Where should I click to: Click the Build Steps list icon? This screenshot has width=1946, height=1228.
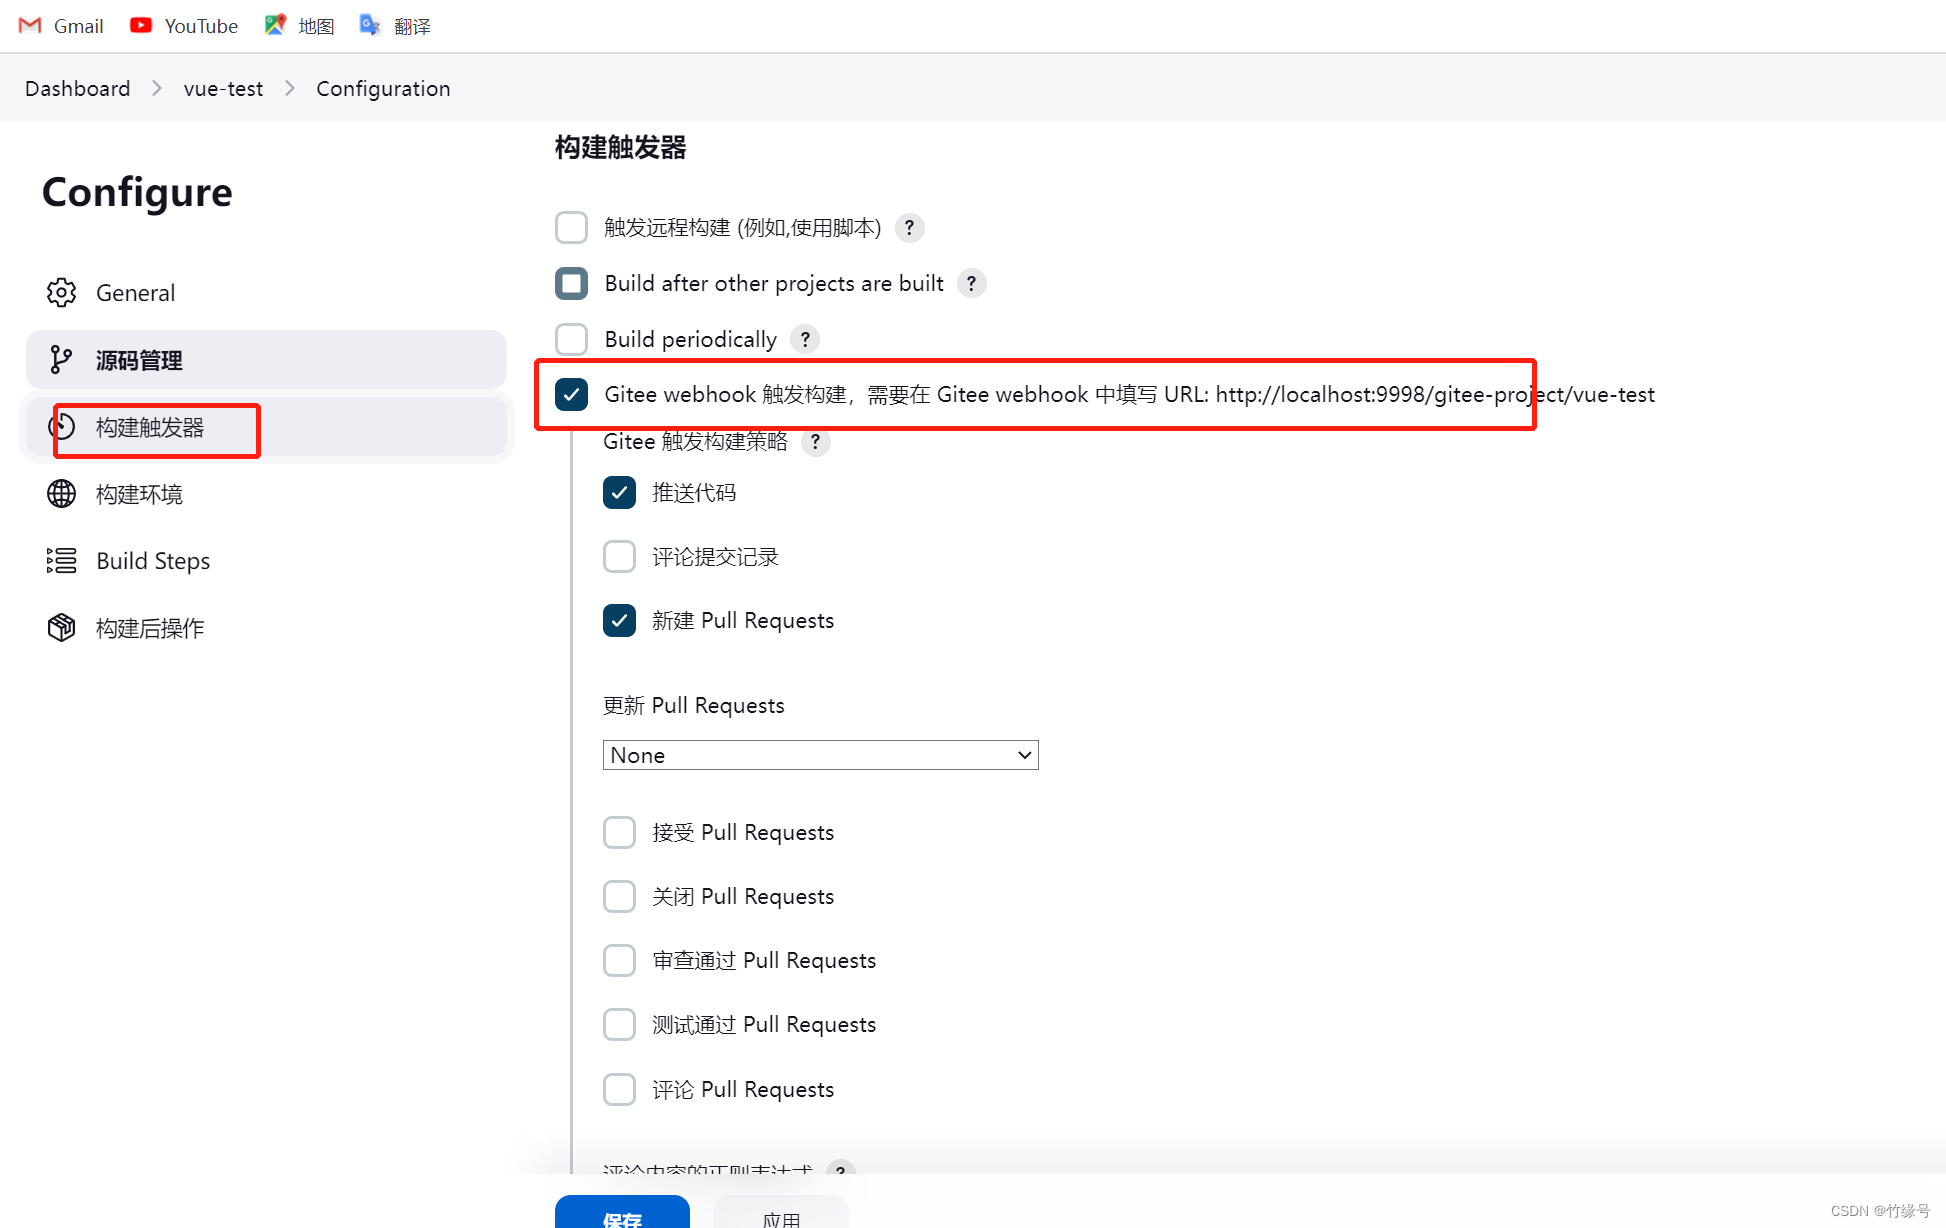tap(61, 561)
